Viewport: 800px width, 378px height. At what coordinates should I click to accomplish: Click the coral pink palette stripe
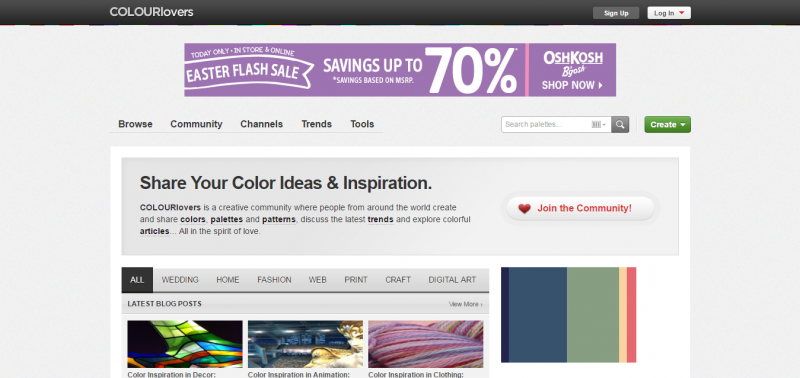coord(632,315)
